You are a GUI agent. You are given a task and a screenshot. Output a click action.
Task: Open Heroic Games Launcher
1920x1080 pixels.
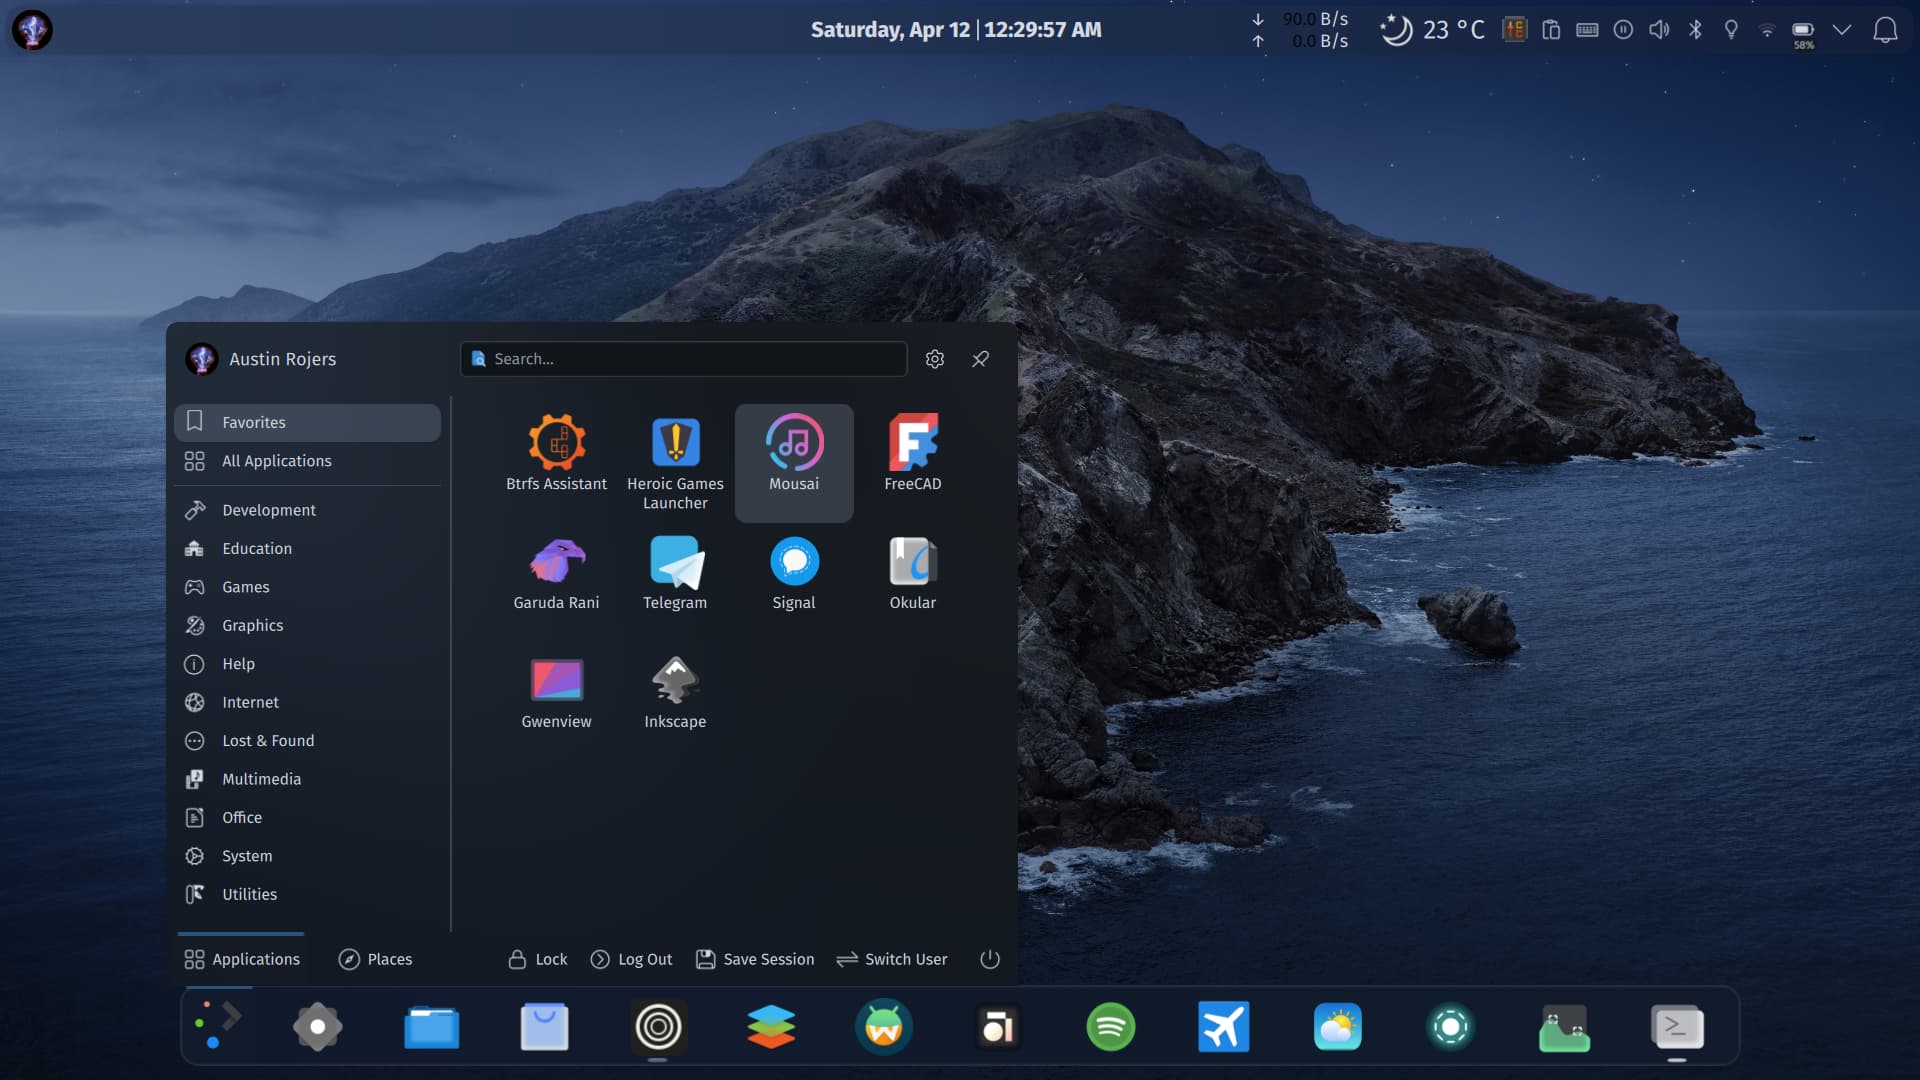(x=675, y=462)
